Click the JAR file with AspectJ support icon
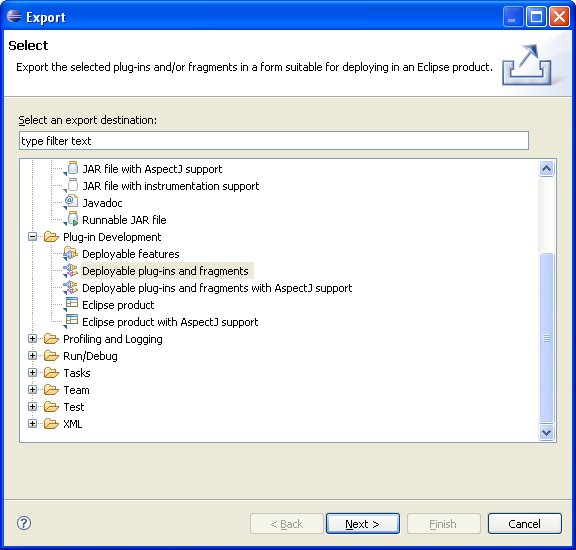 [72, 168]
